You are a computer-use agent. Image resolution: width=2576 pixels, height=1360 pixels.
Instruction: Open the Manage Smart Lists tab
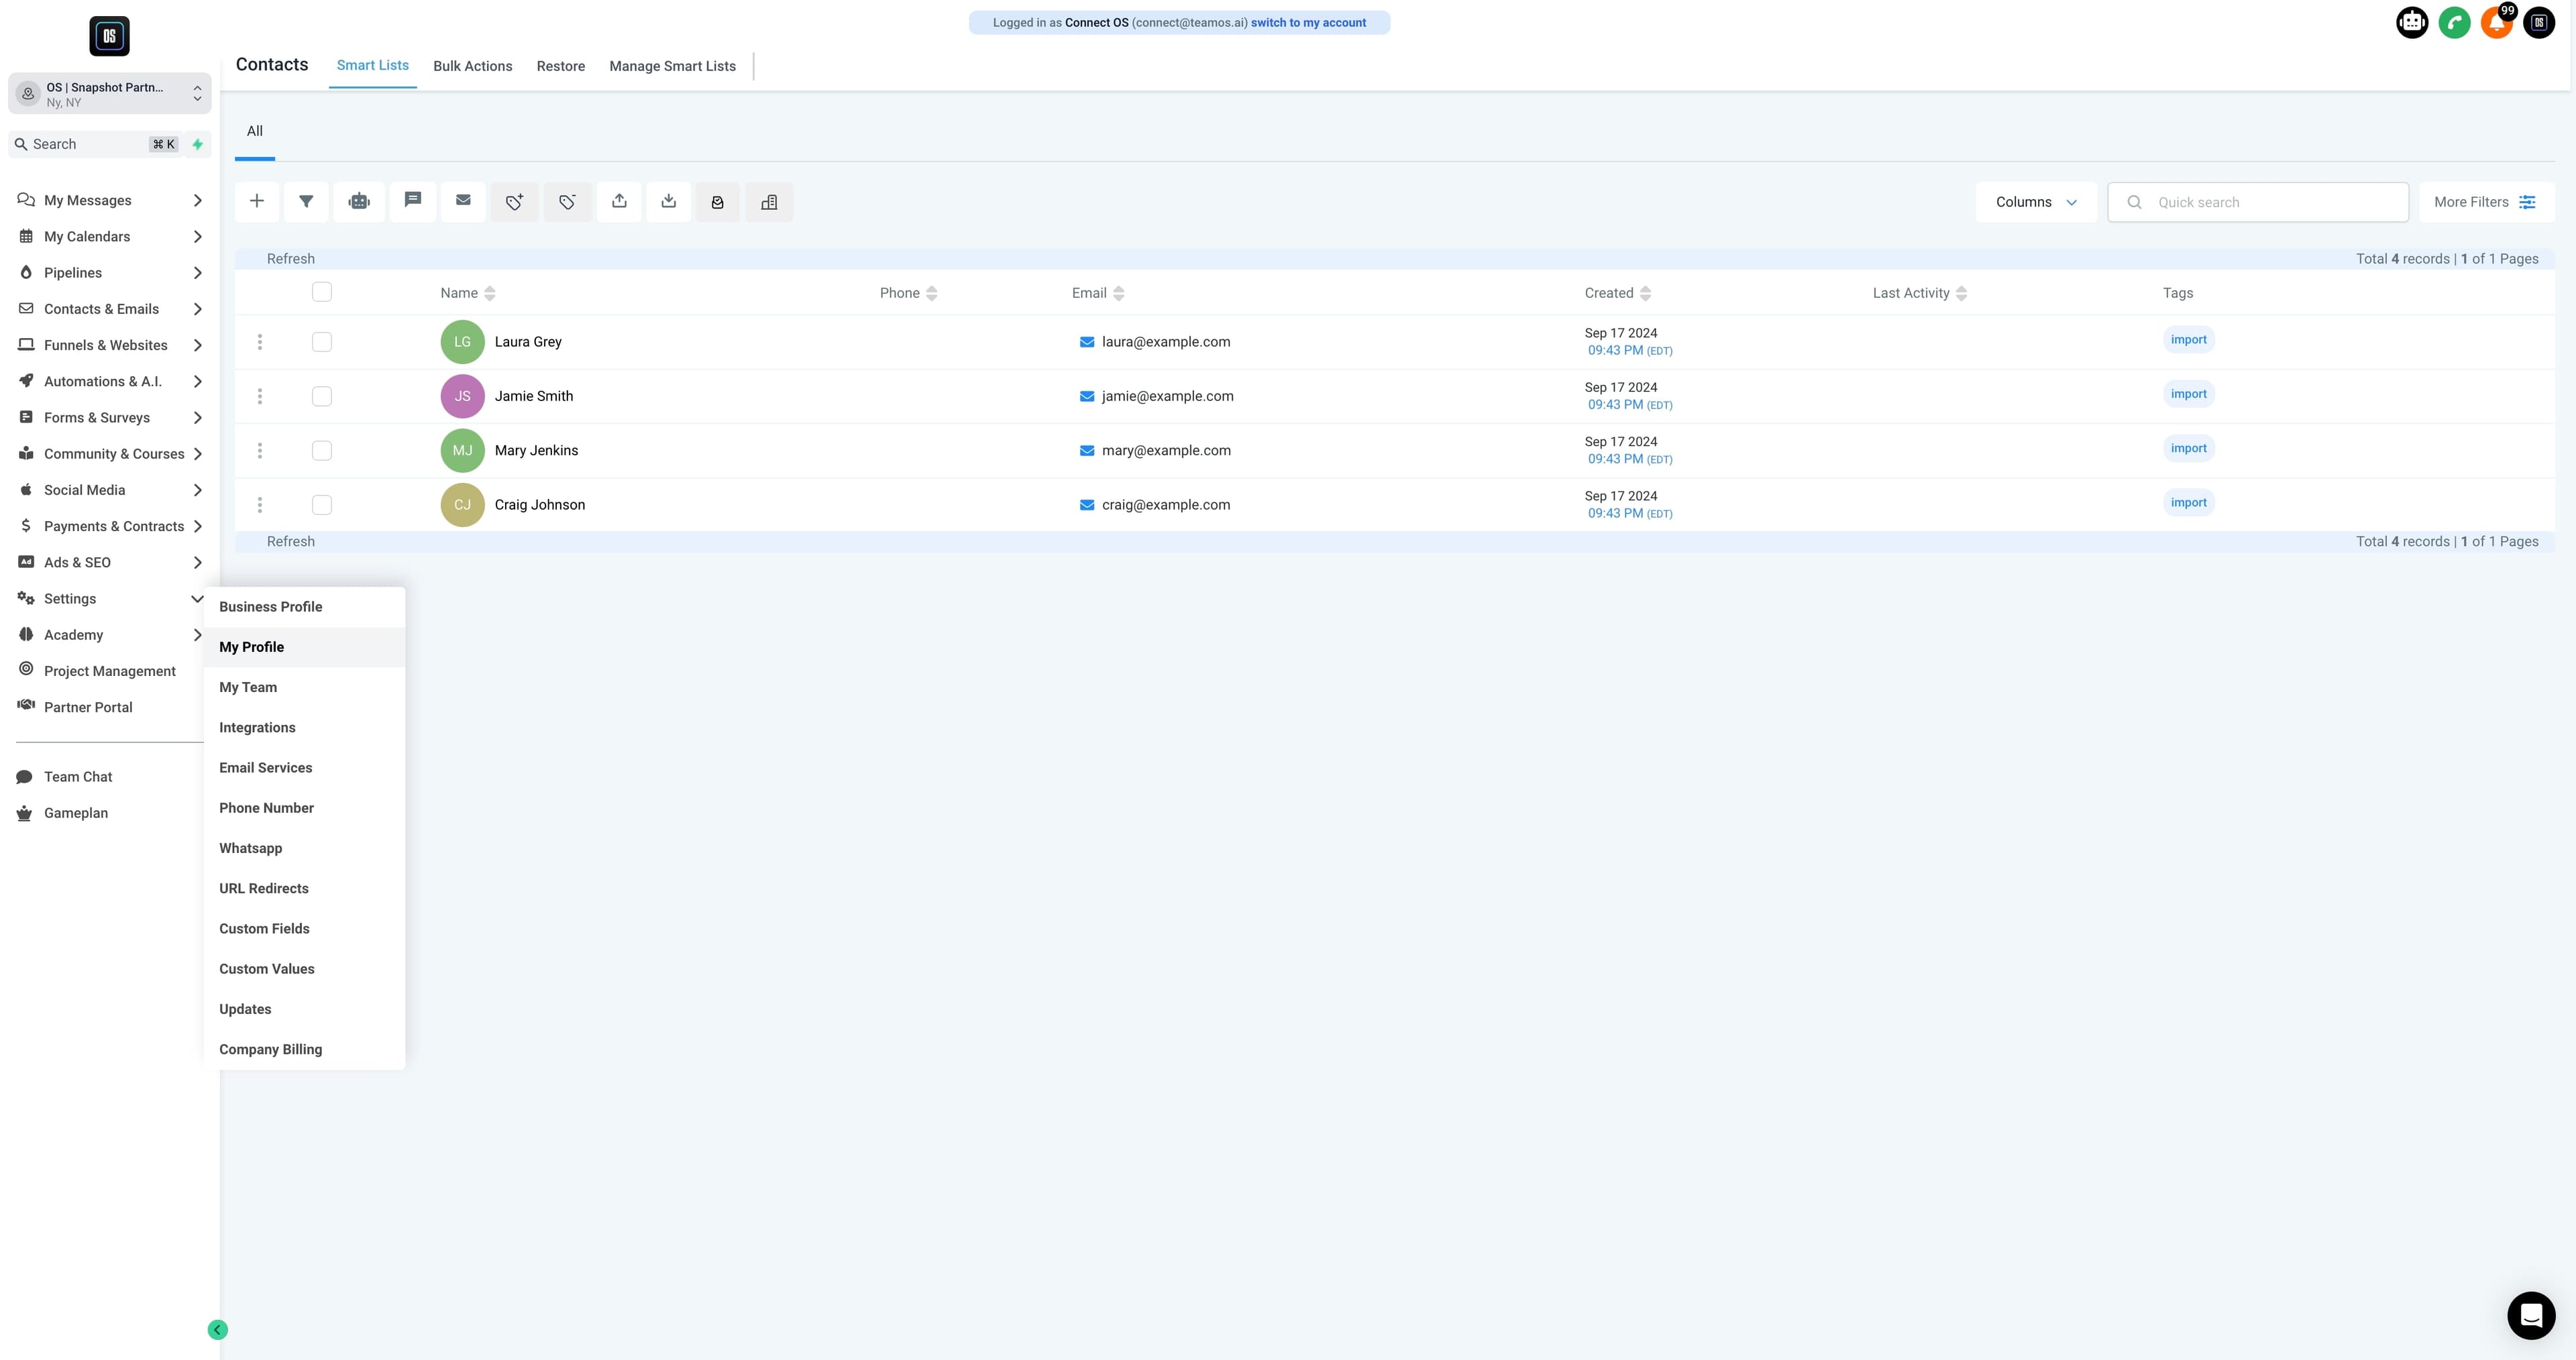click(x=672, y=66)
